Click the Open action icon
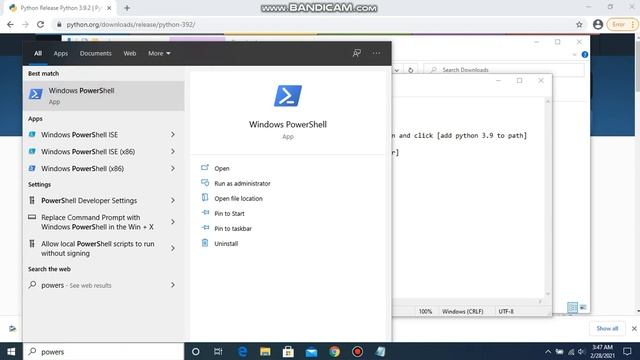The height and width of the screenshot is (360, 640). click(x=205, y=168)
